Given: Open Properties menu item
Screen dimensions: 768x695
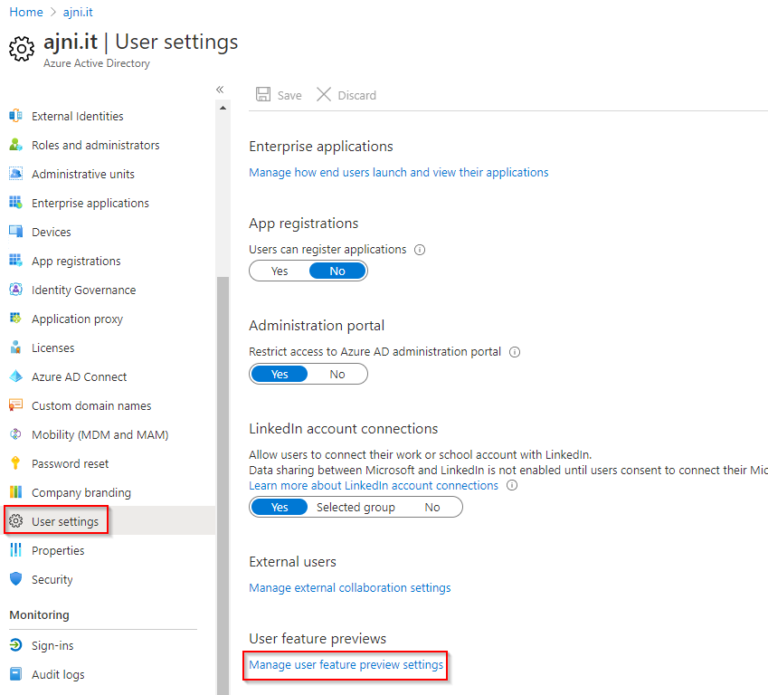Looking at the screenshot, I should pyautogui.click(x=58, y=551).
